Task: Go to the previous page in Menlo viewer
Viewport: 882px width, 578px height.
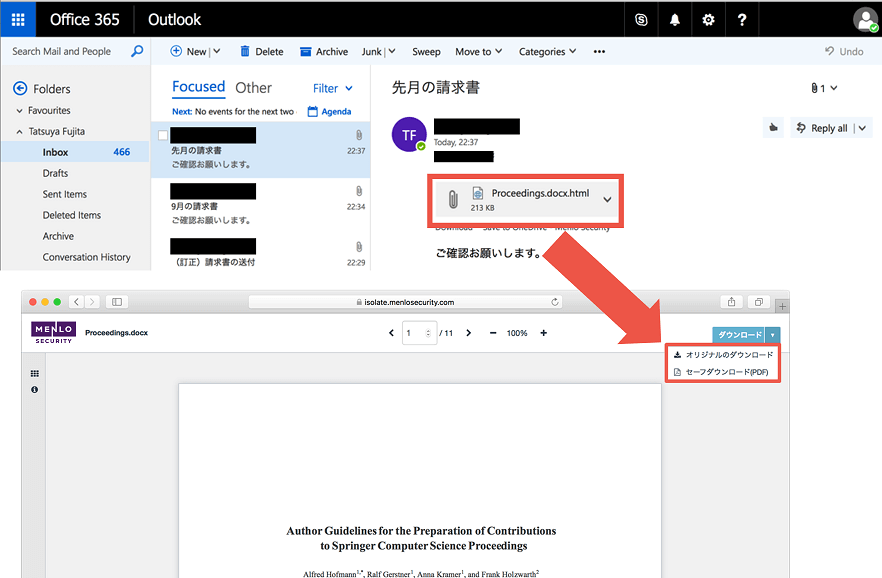Action: click(x=392, y=333)
